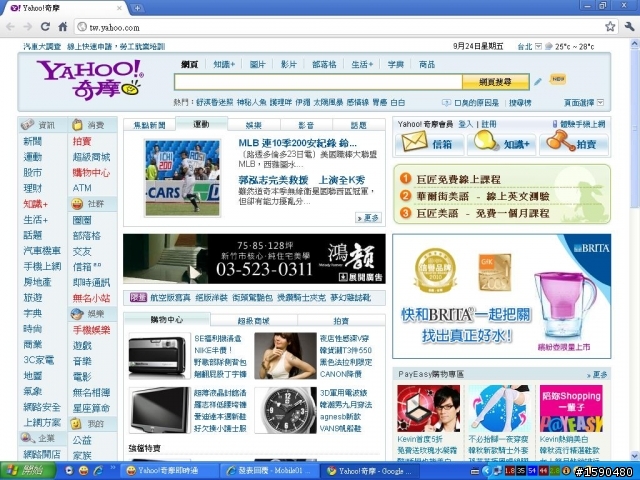This screenshot has height=480, width=640.
Task: Click the wristwatch product thumbnail
Action: click(x=285, y=410)
